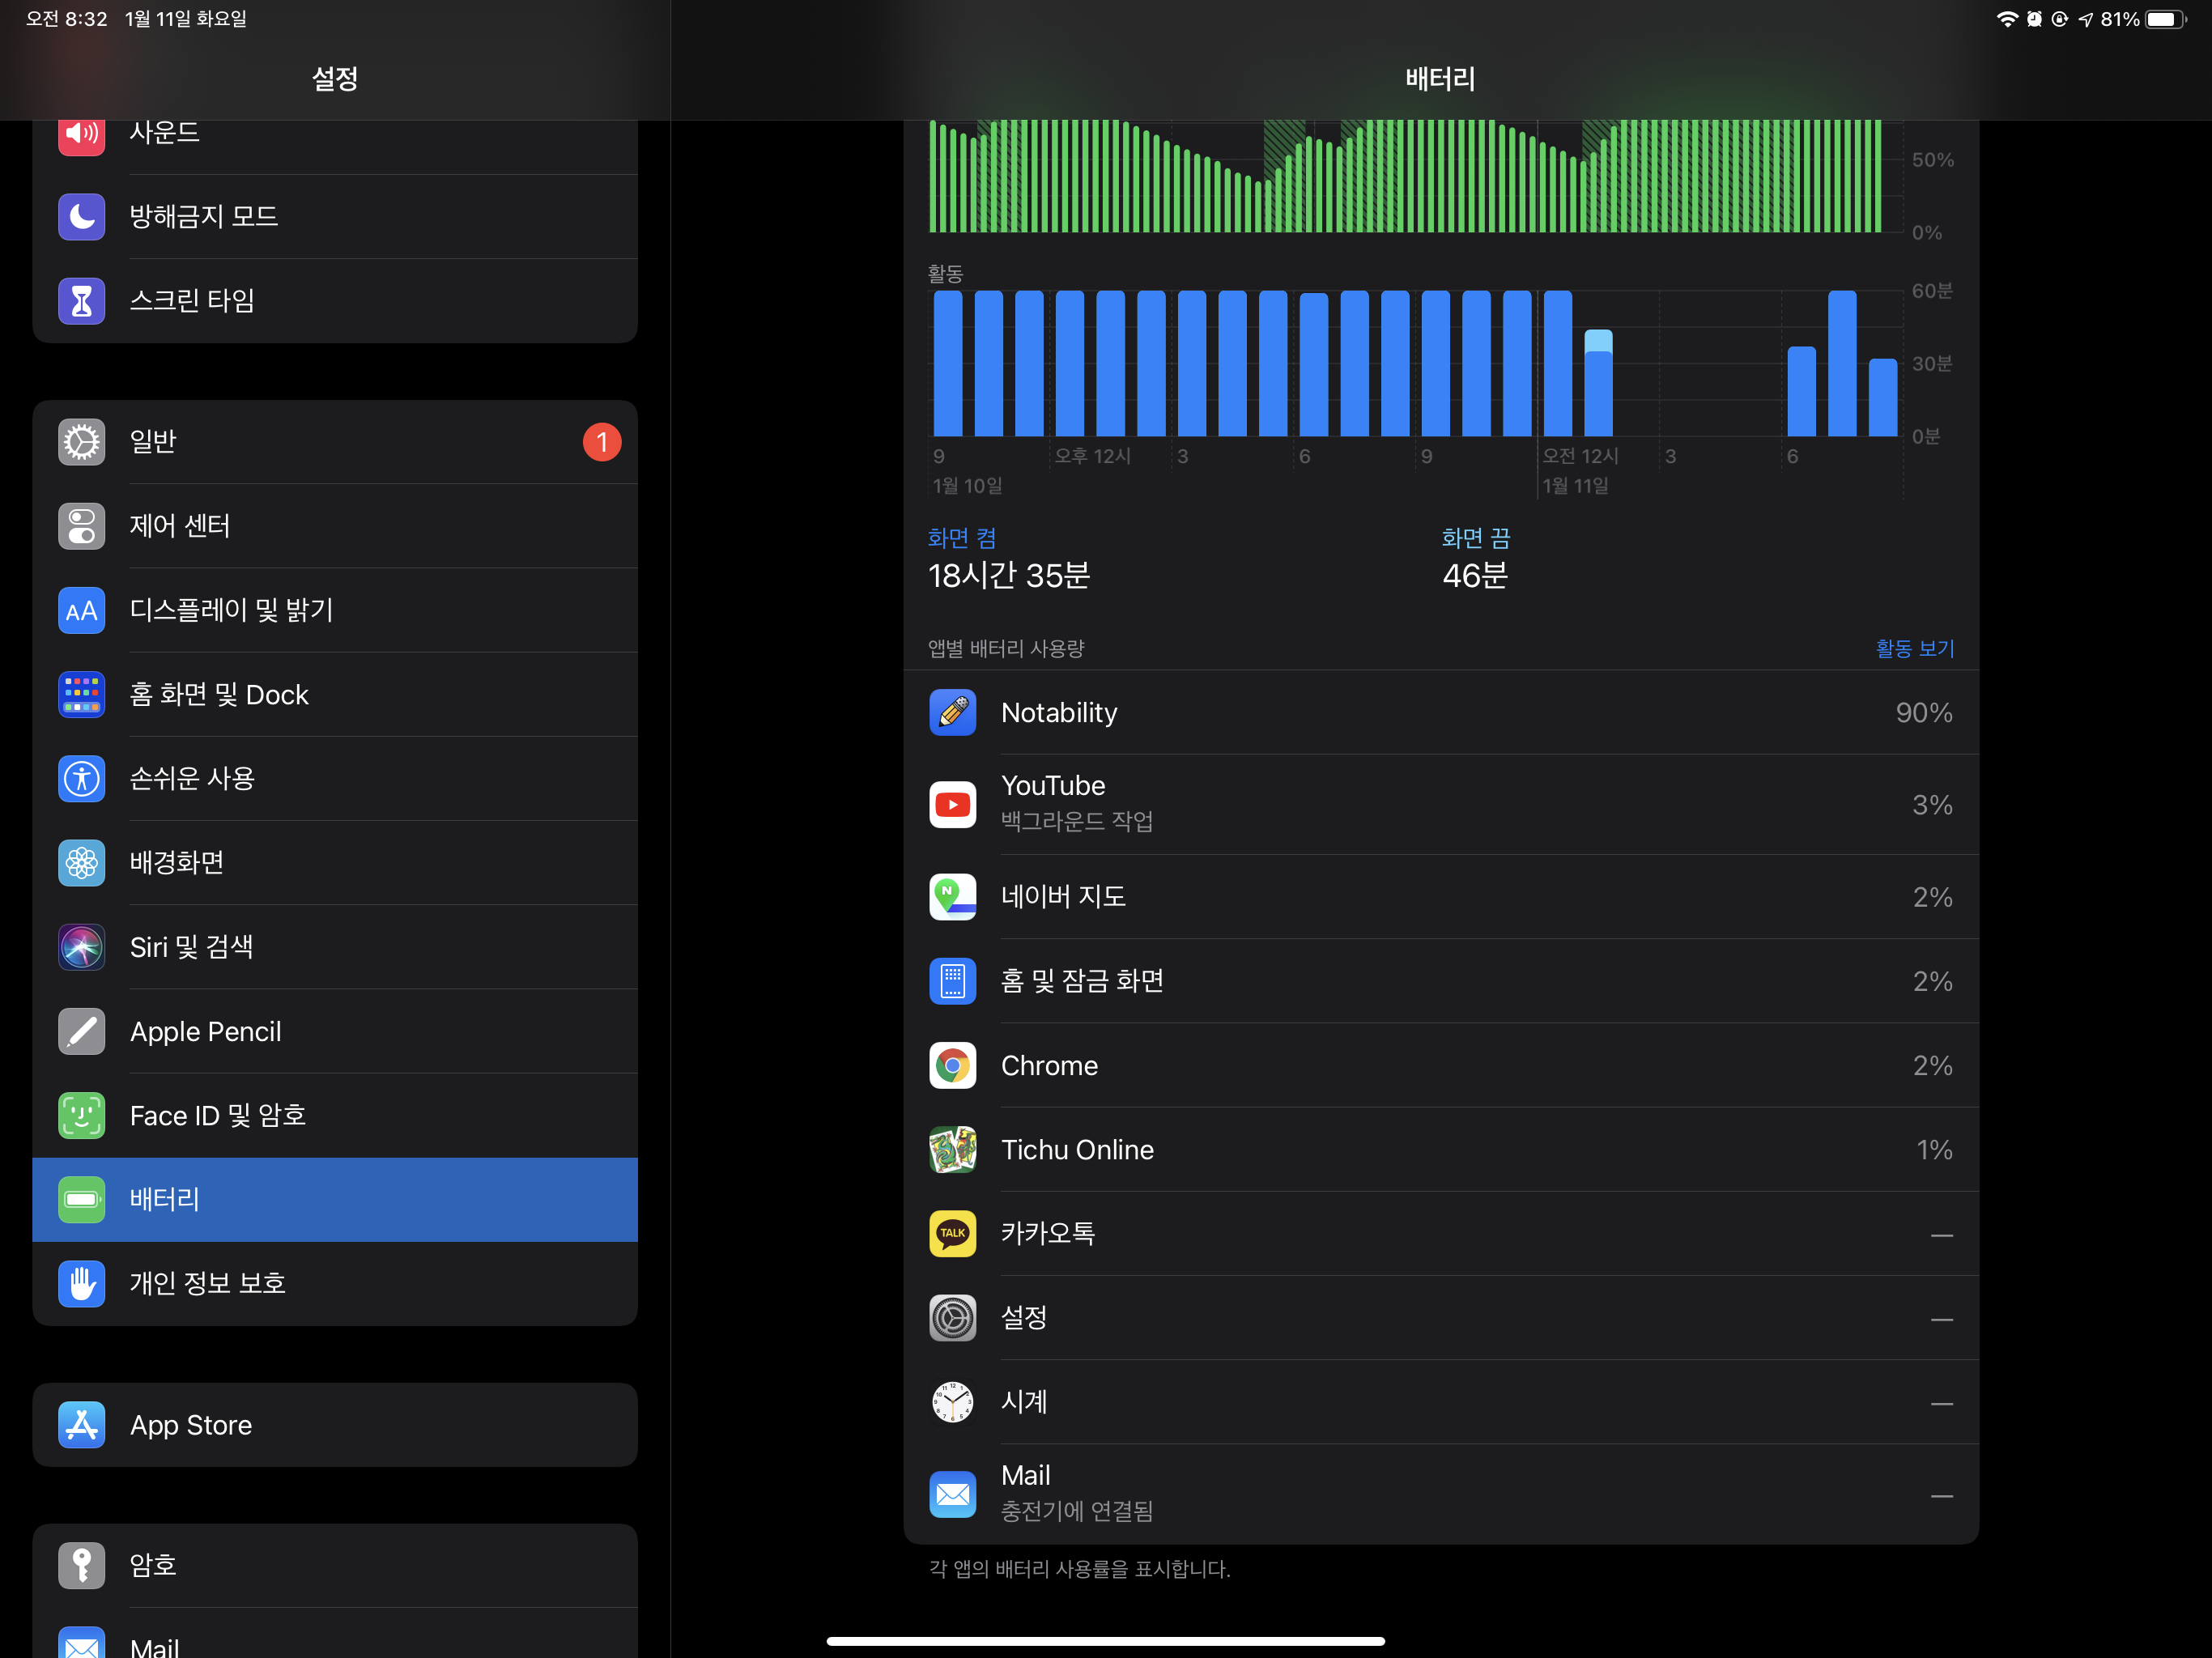
Task: Tap the Naver Map (네이버 지도) icon
Action: click(x=952, y=897)
